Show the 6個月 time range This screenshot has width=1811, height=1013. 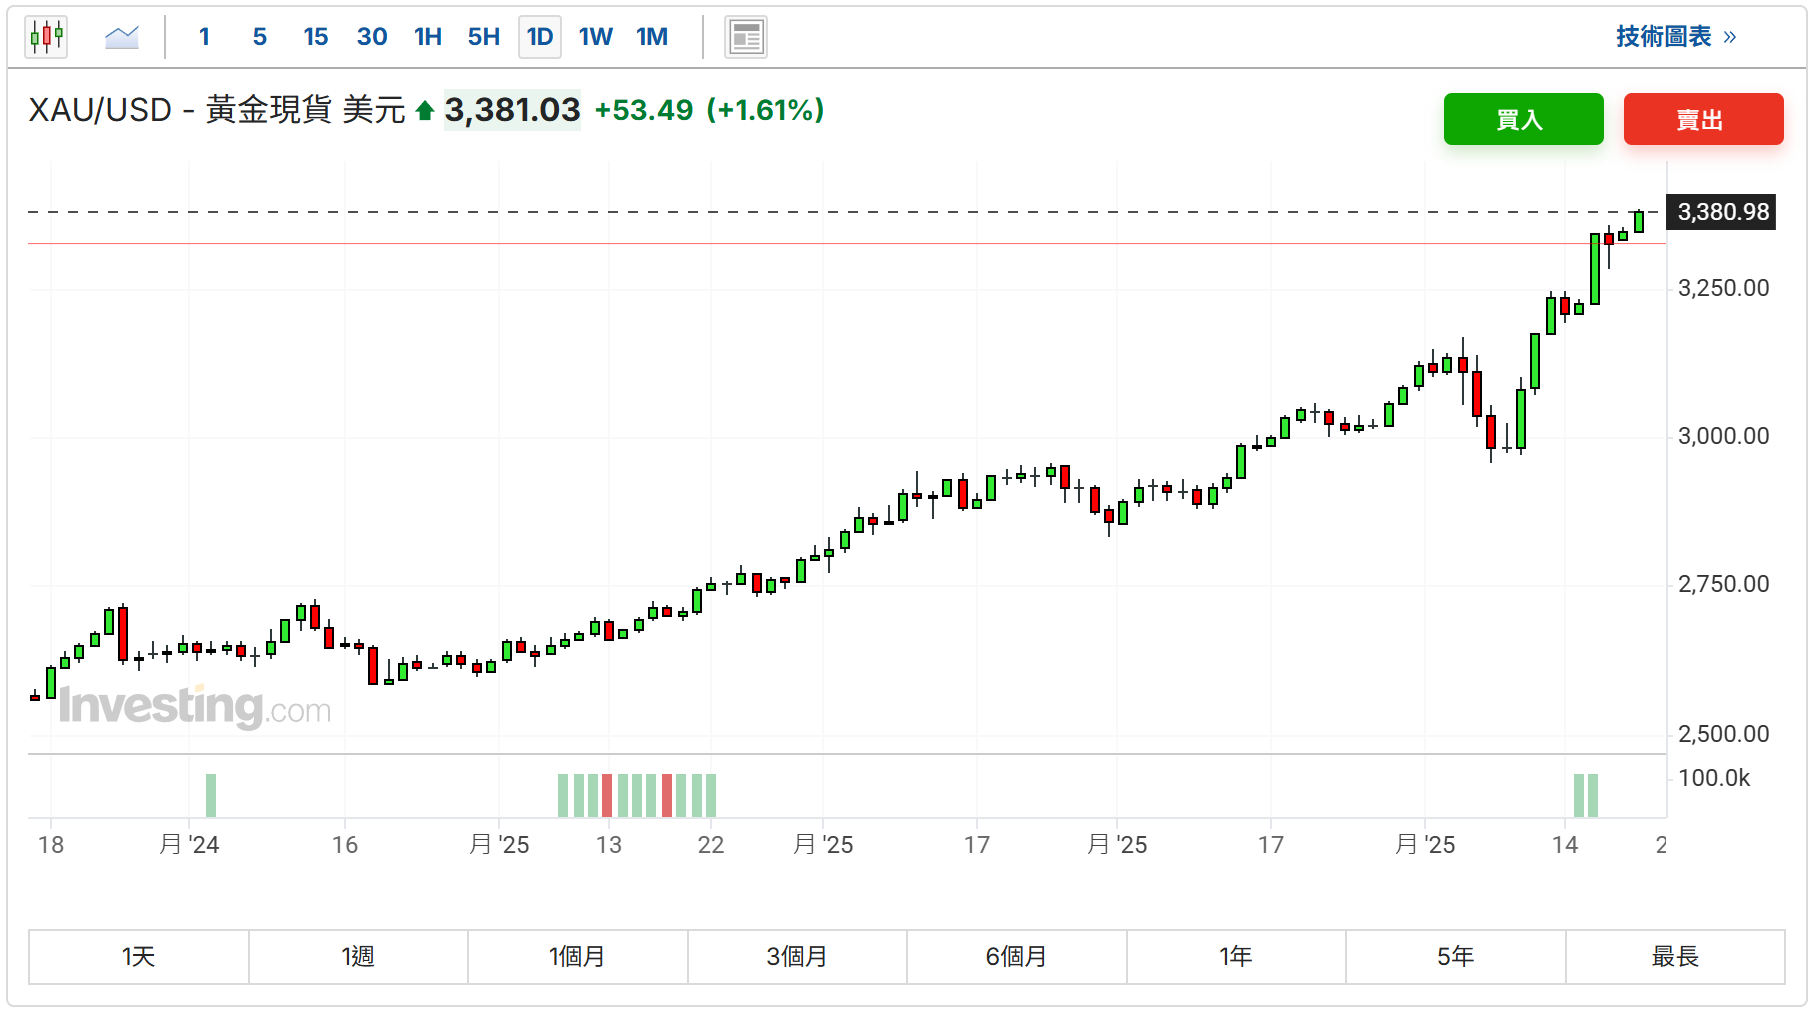click(1017, 957)
